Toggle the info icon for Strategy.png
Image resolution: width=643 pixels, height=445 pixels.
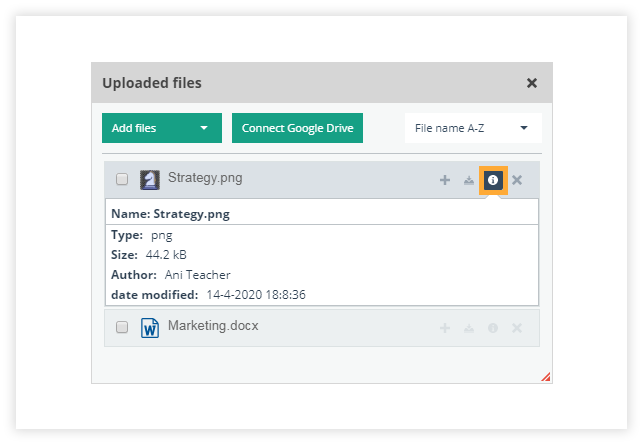pos(493,180)
